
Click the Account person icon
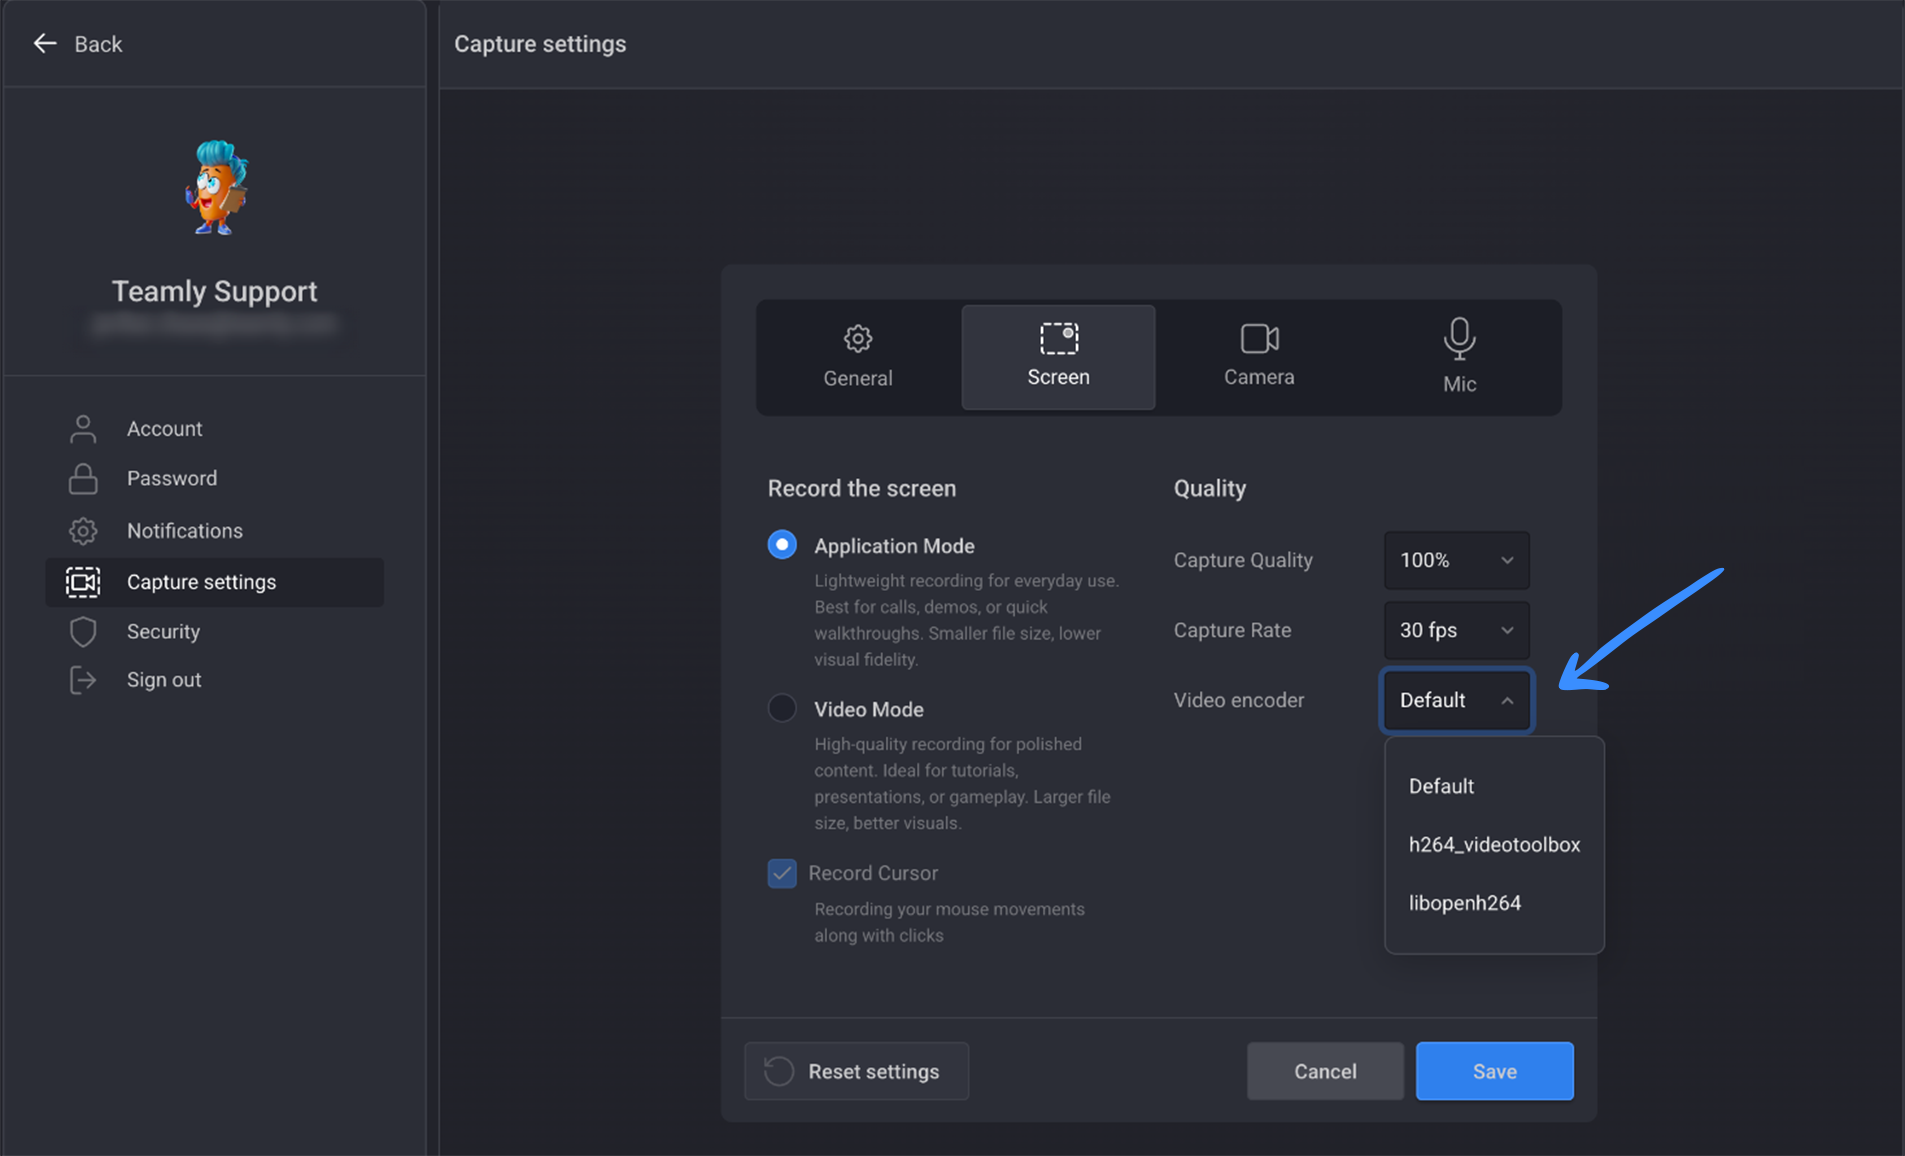point(83,428)
